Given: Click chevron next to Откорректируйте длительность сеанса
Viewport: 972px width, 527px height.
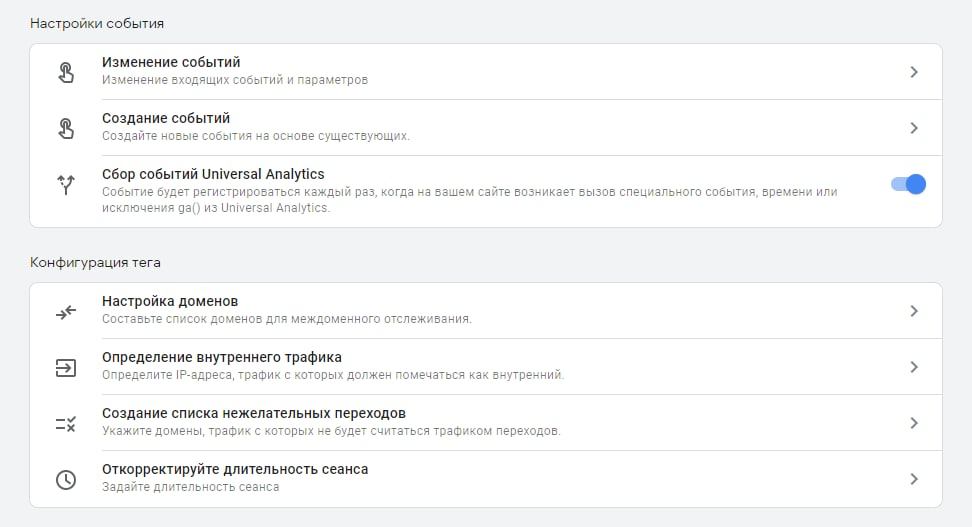Looking at the screenshot, I should [914, 479].
